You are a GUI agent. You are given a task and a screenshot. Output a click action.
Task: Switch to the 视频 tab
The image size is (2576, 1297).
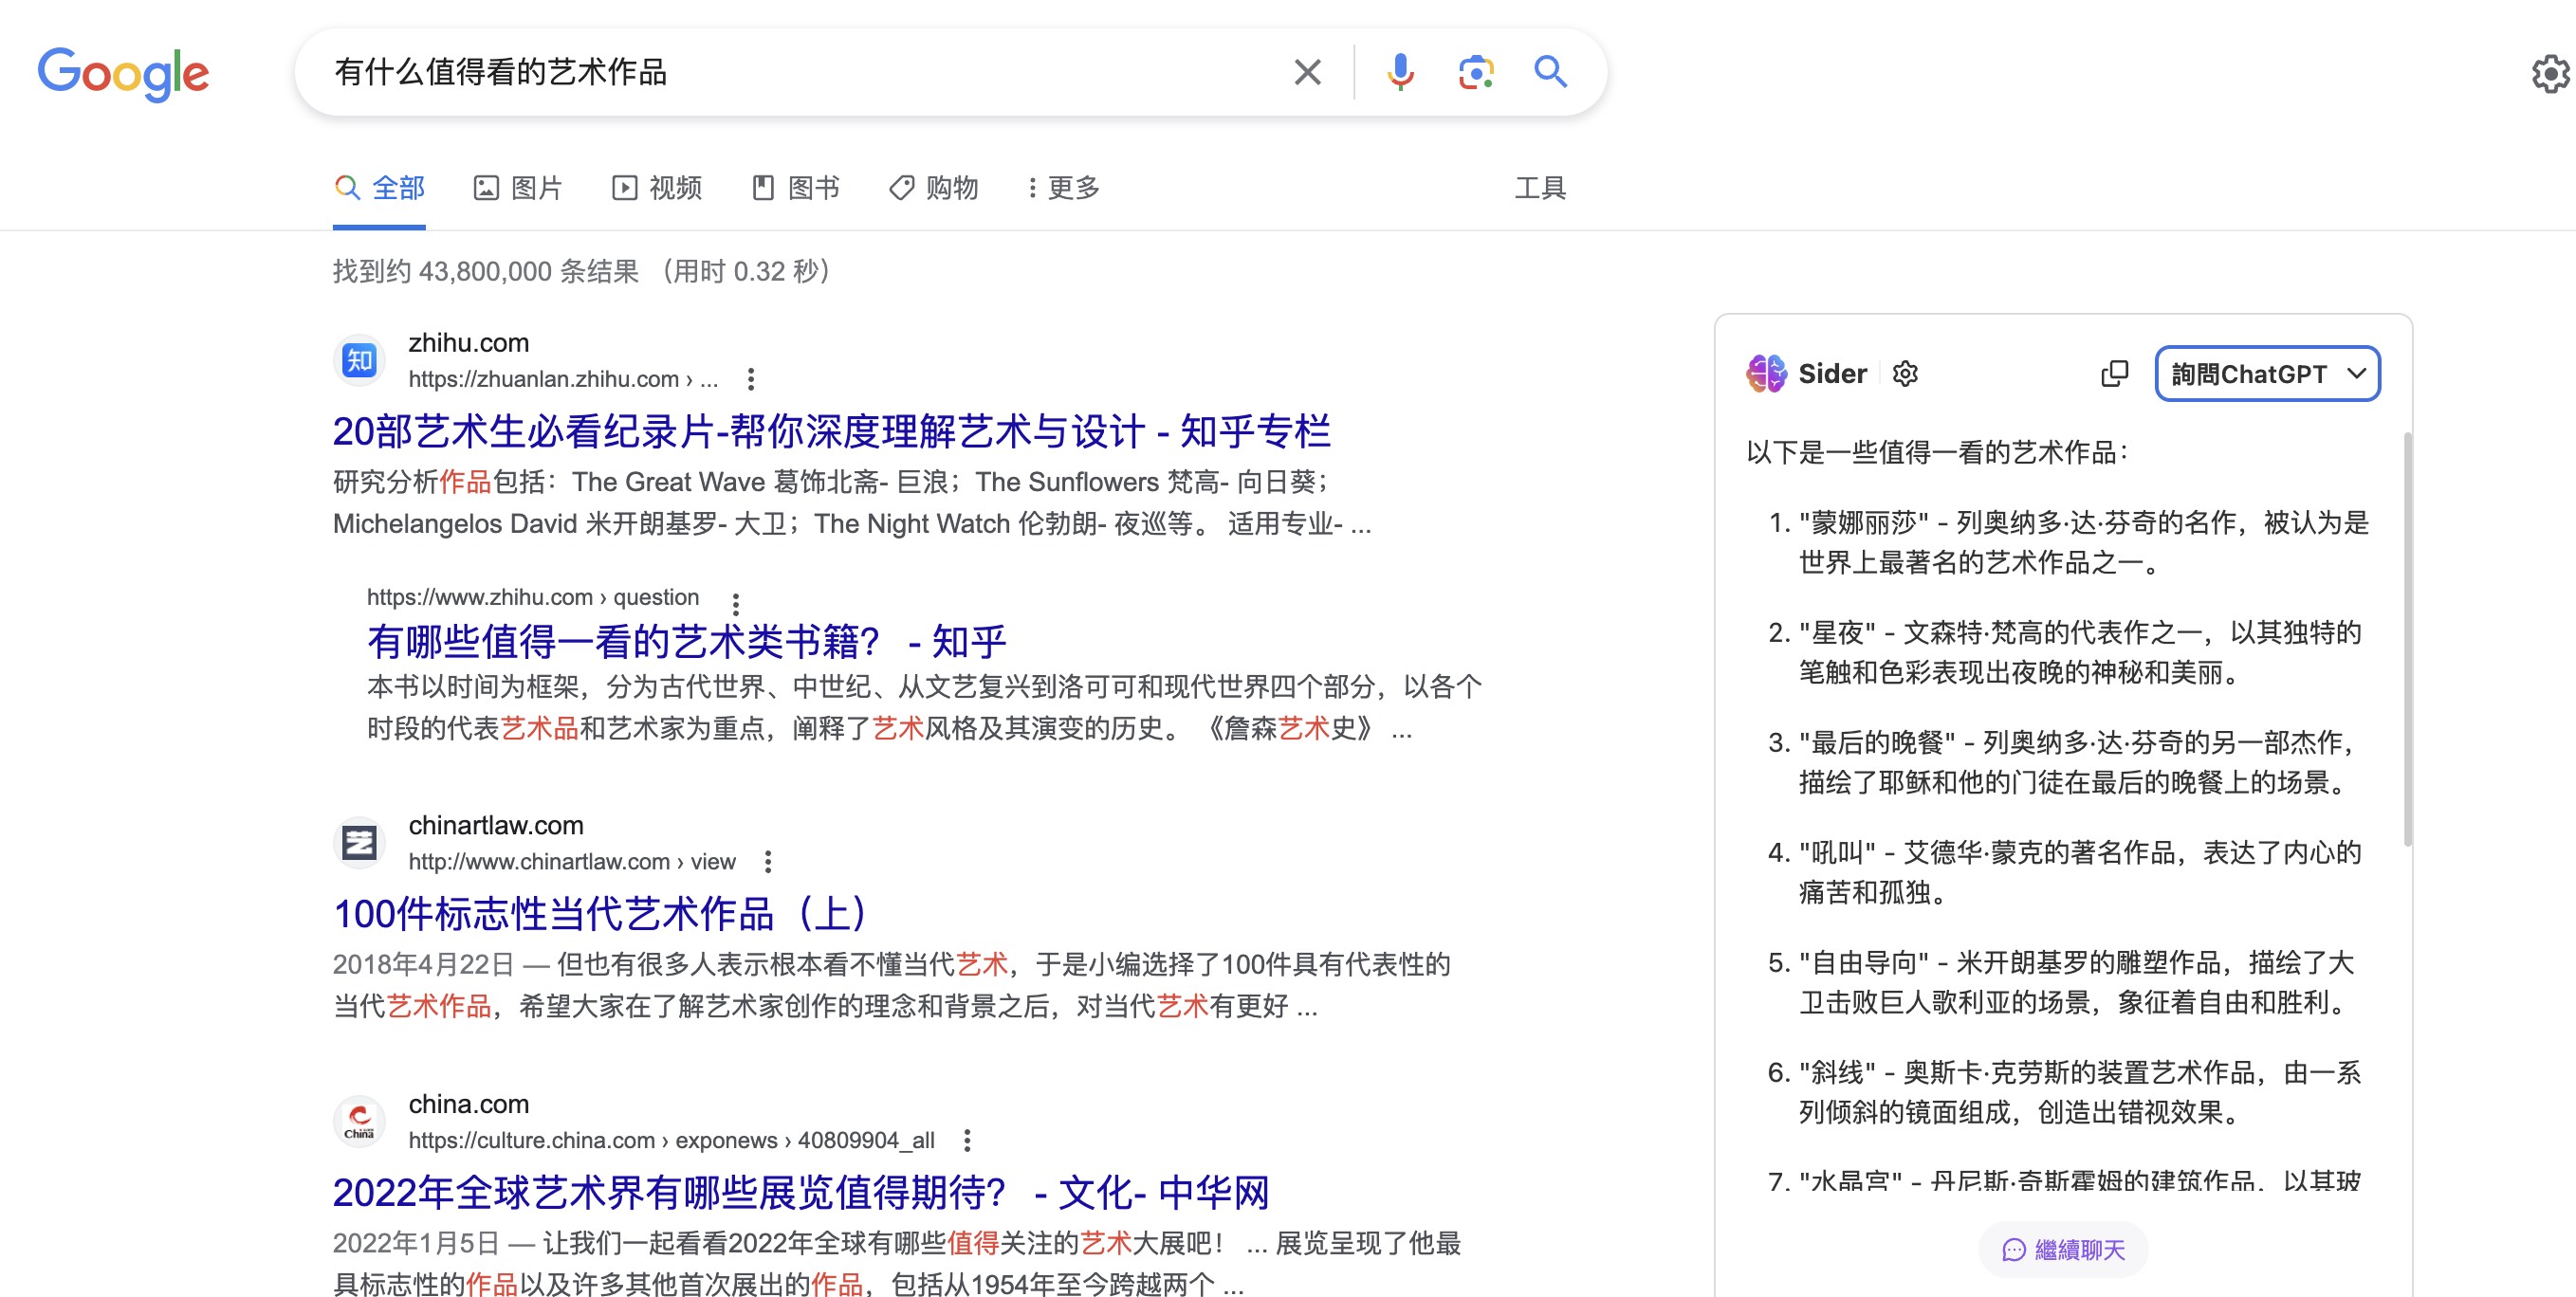pos(657,188)
